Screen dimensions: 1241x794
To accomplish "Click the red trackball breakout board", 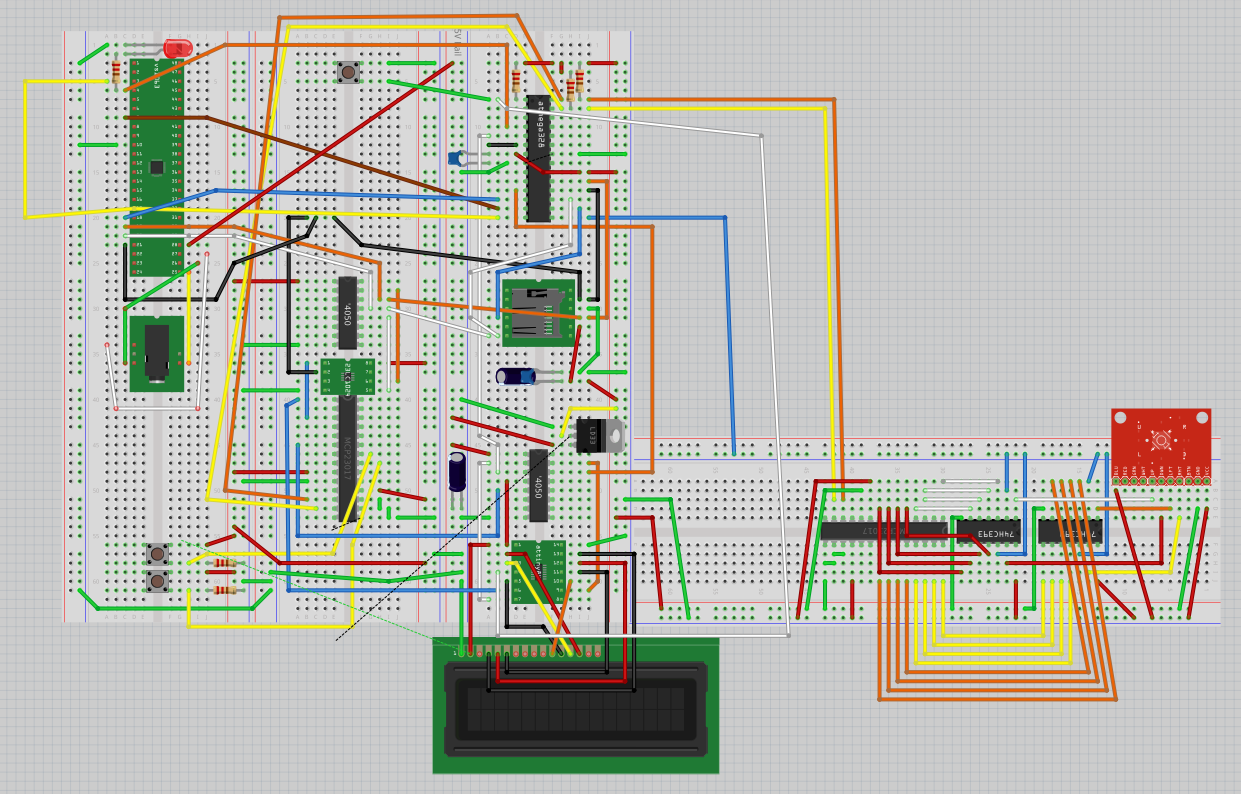I will (x=1161, y=446).
